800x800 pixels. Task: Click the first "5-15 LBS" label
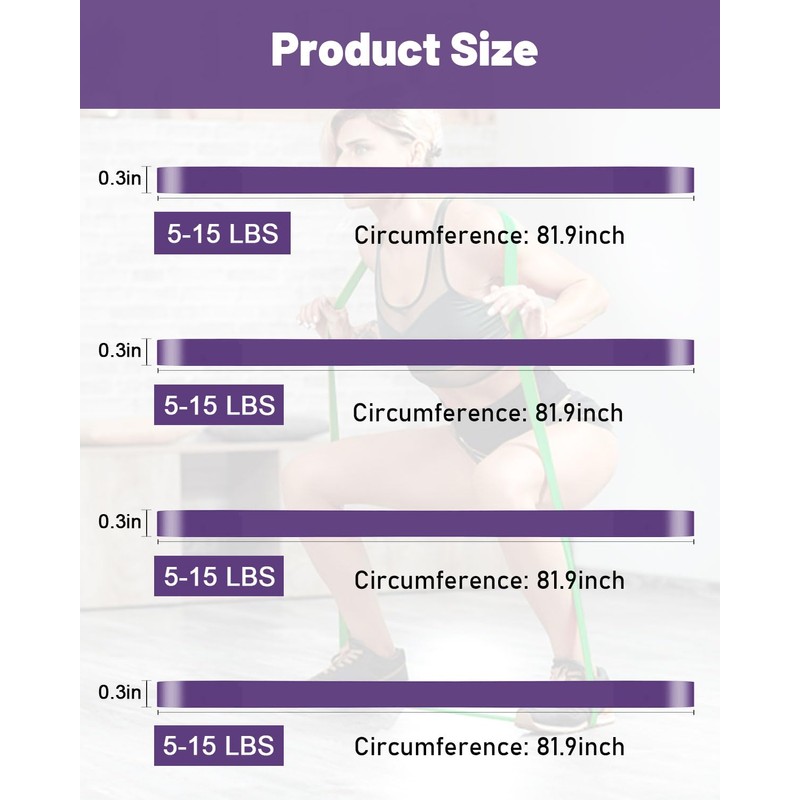(x=222, y=234)
